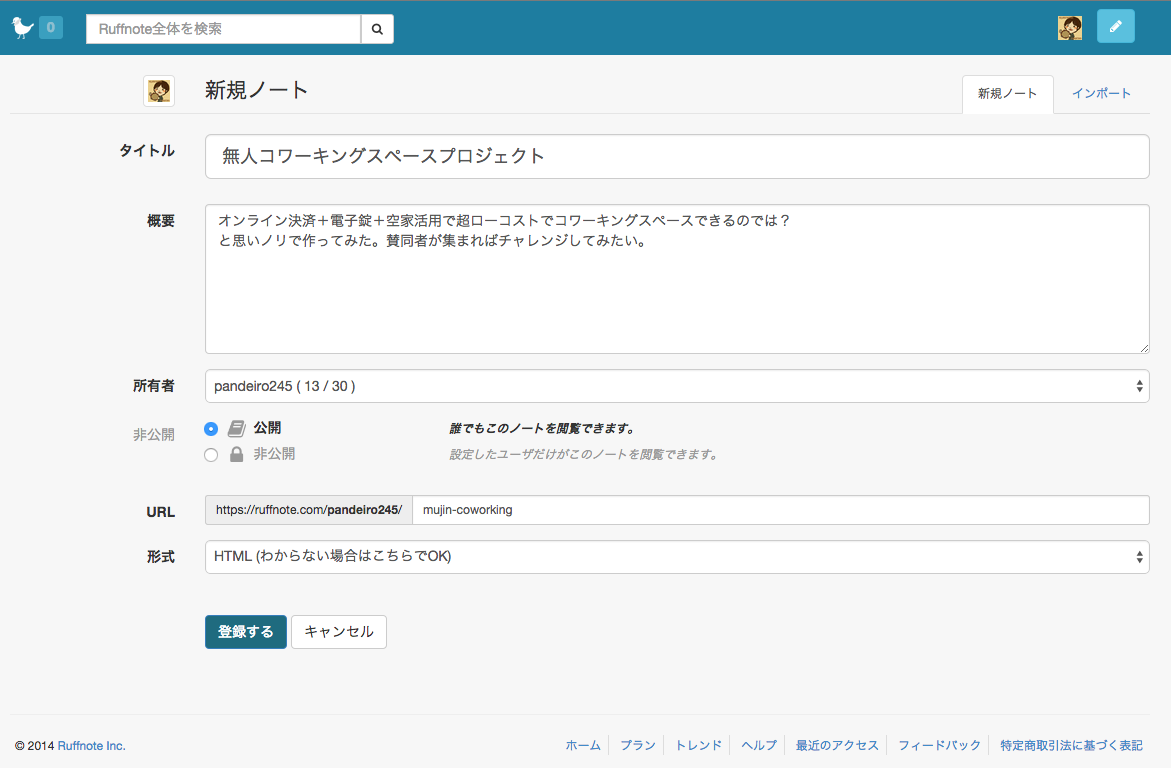Image resolution: width=1171 pixels, height=768 pixels.
Task: Select the 公開 radio button
Action: click(211, 429)
